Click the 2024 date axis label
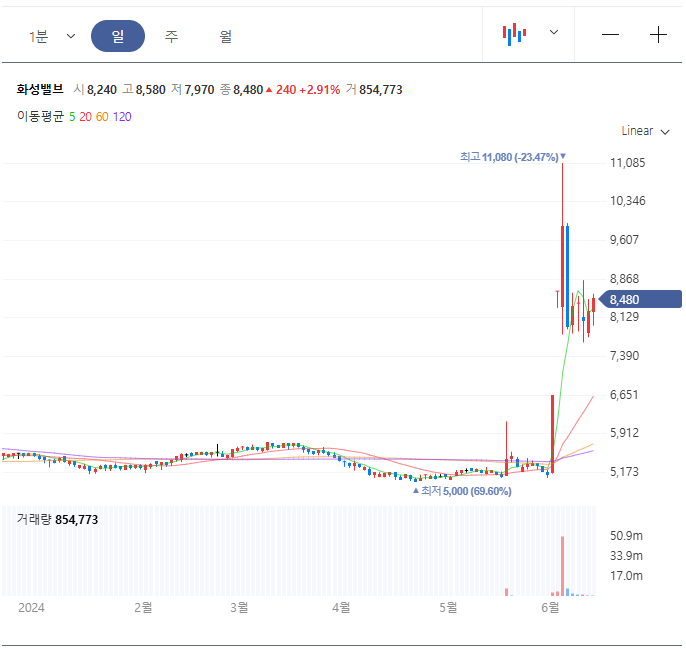The width and height of the screenshot is (686, 649). (x=31, y=608)
